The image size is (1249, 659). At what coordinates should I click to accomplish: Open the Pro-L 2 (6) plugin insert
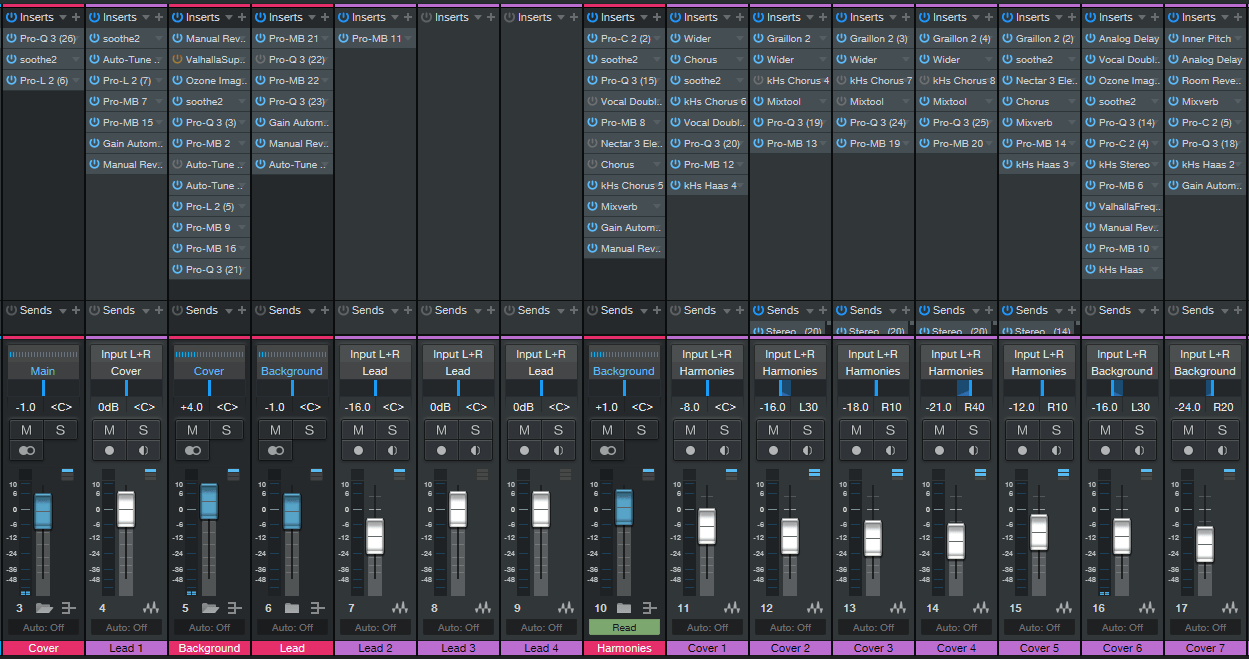point(44,80)
